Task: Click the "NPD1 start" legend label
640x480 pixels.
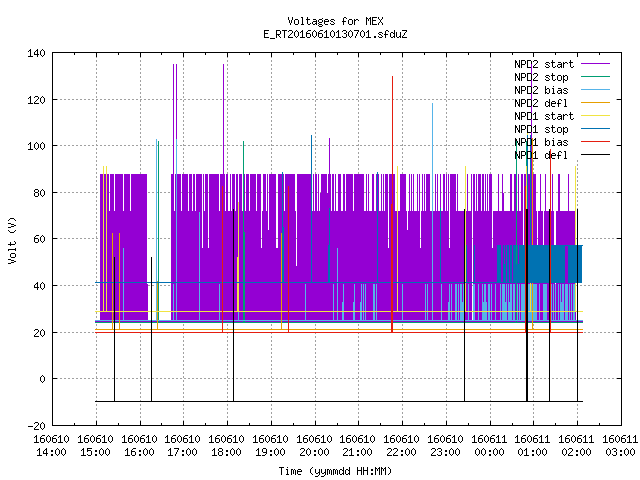Action: (x=544, y=116)
